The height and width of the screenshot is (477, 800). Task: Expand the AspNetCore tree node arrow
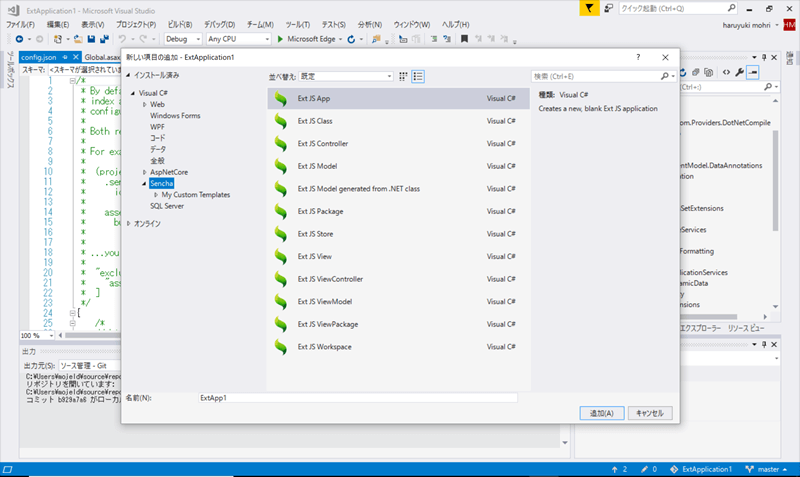pos(144,172)
